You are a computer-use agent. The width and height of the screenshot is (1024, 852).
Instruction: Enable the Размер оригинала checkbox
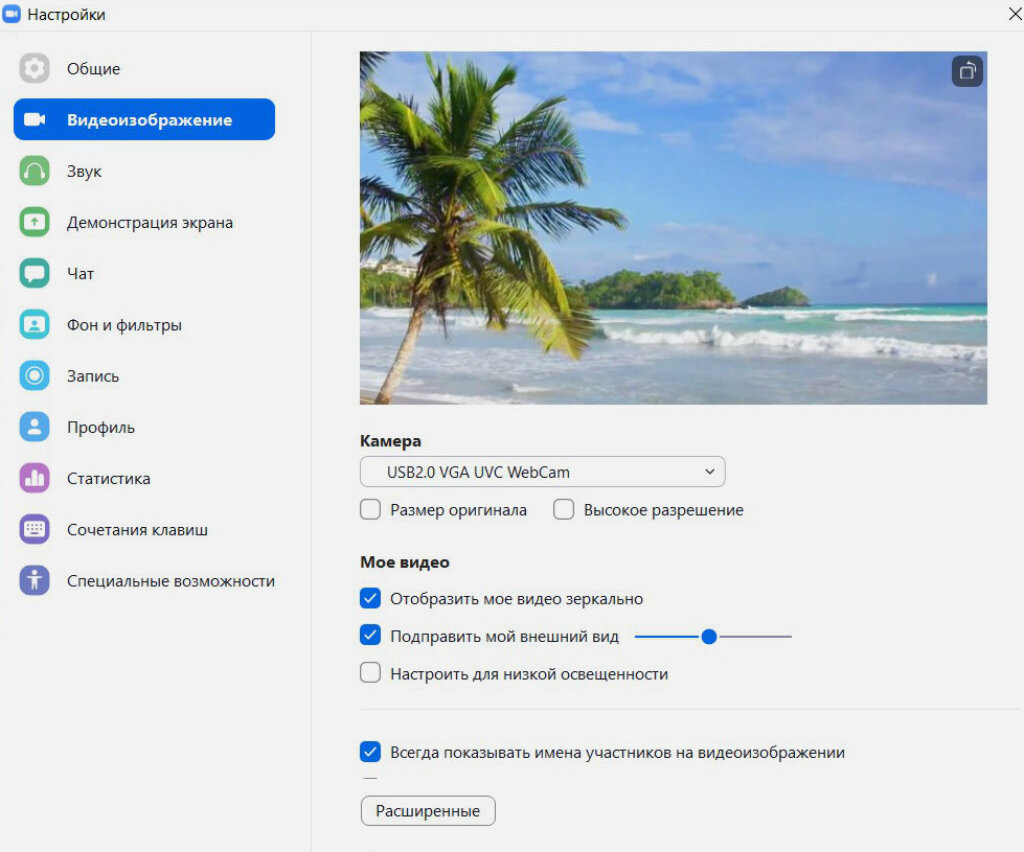click(371, 510)
